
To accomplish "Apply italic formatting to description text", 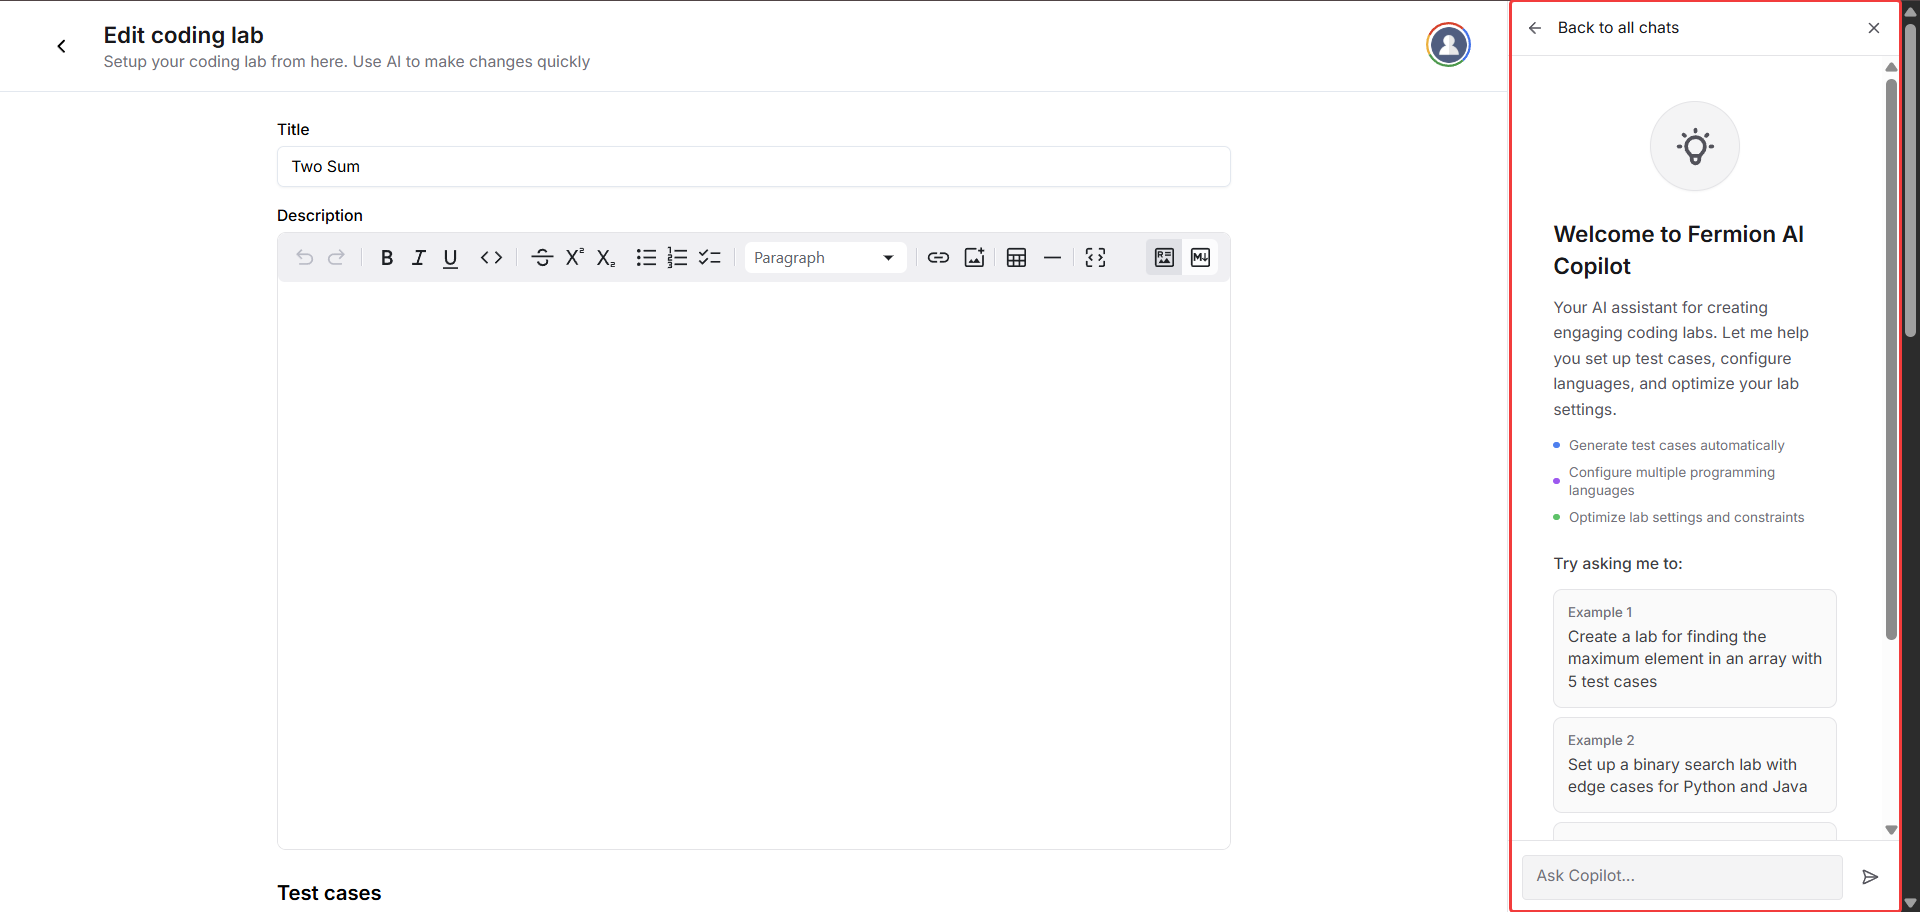I will click(418, 258).
